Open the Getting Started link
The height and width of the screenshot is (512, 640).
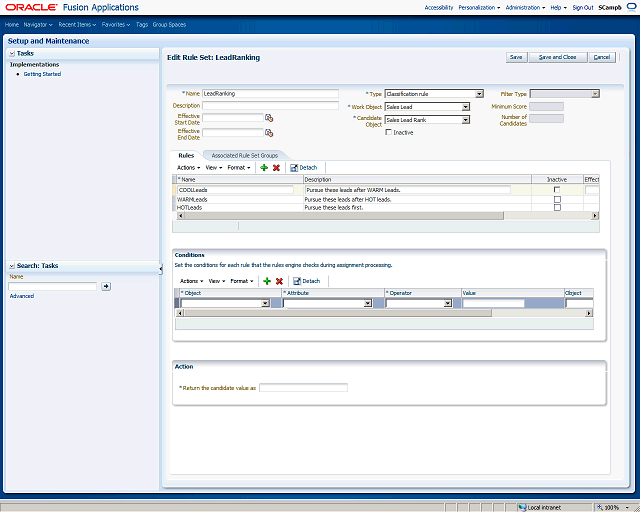(x=42, y=74)
